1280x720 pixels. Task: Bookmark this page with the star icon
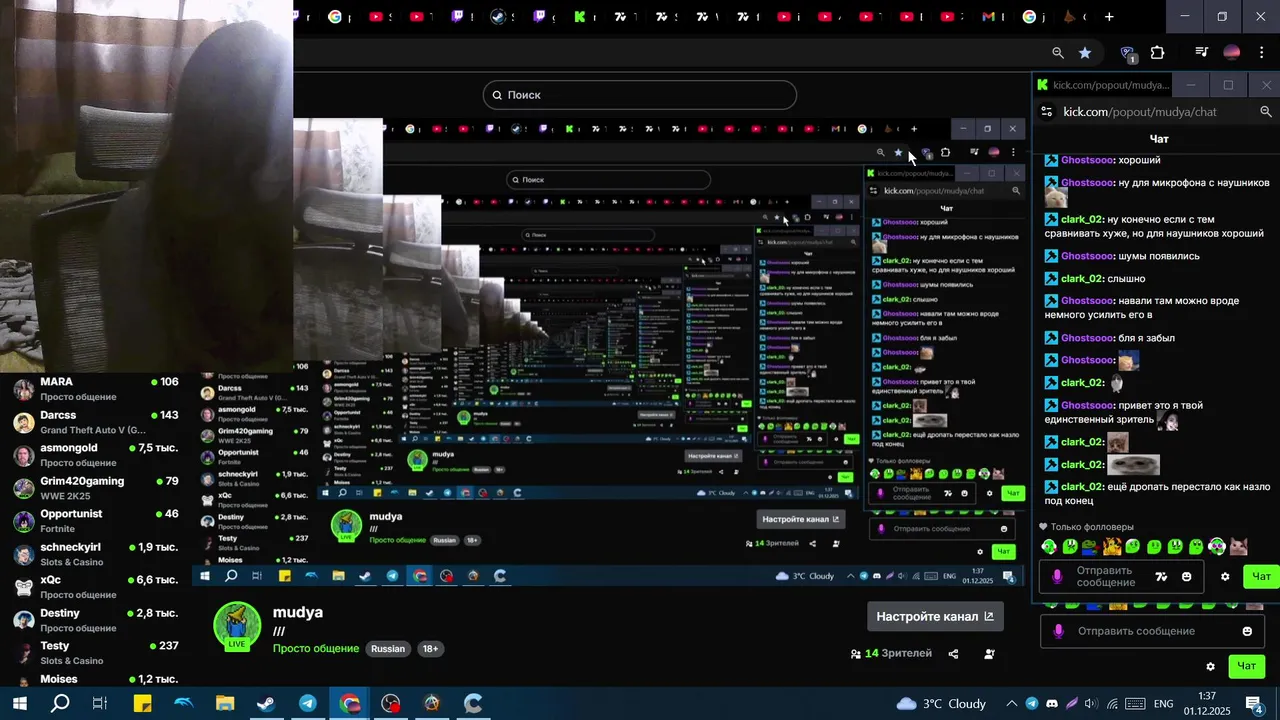pyautogui.click(x=1085, y=53)
